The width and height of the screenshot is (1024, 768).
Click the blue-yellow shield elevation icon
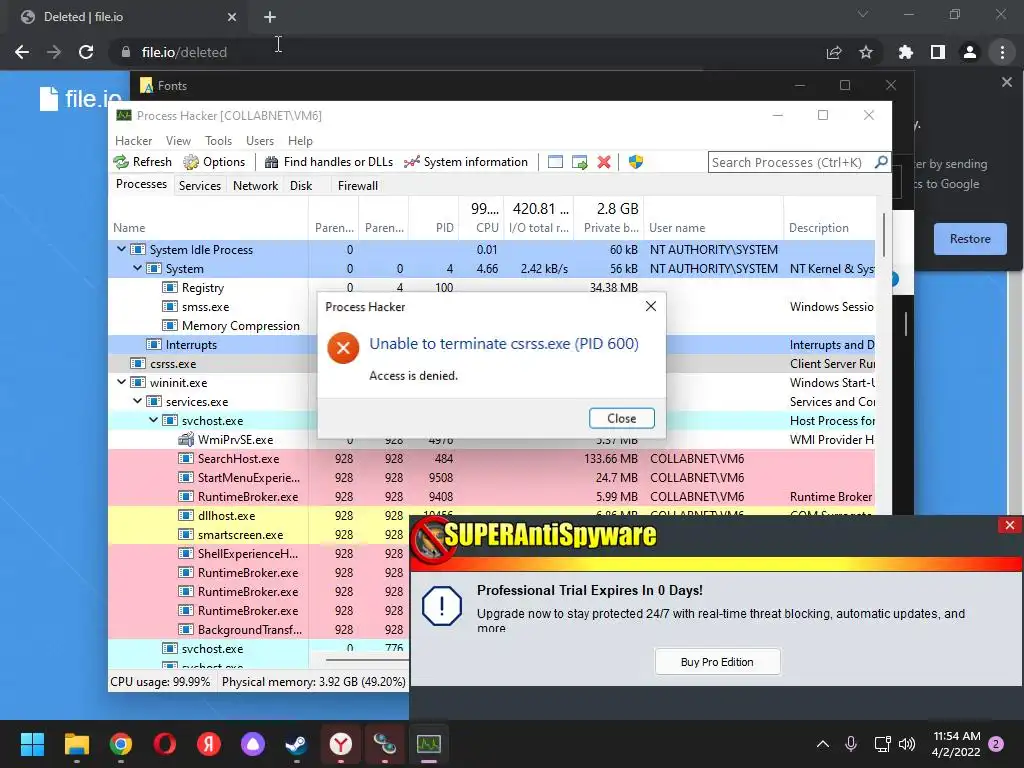pyautogui.click(x=635, y=162)
